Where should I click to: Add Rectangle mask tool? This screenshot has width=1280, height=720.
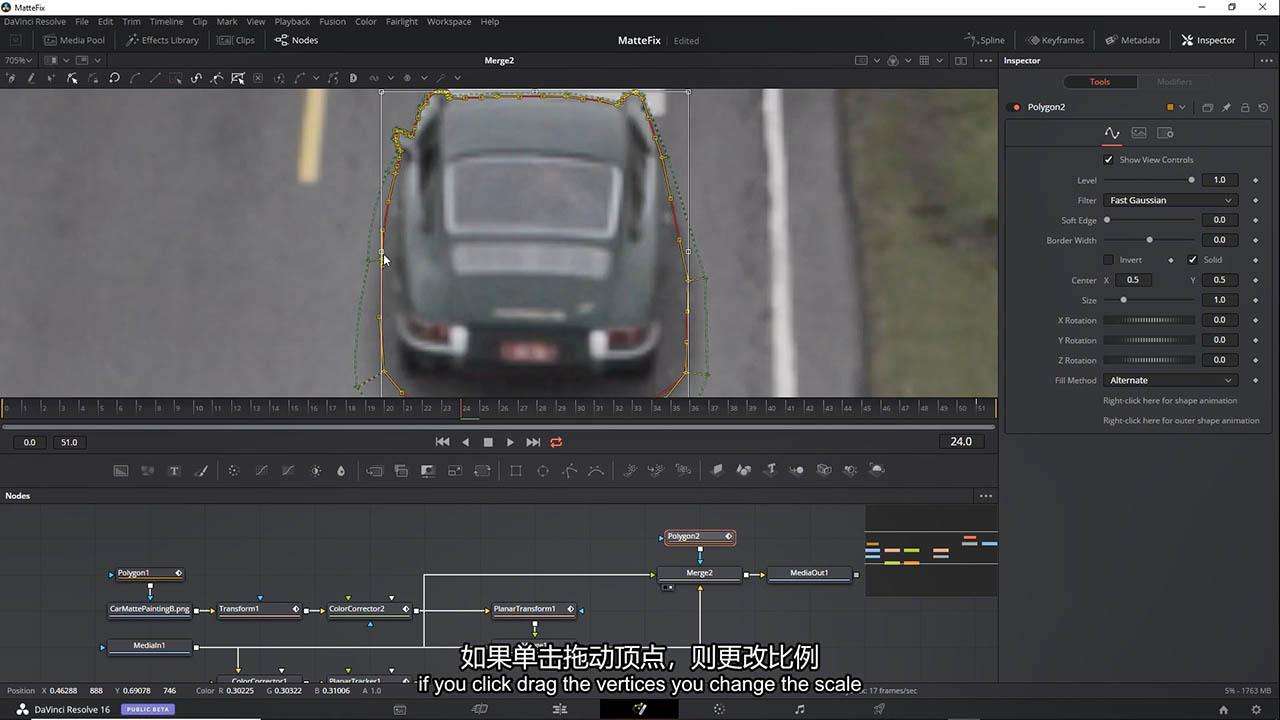(x=516, y=471)
